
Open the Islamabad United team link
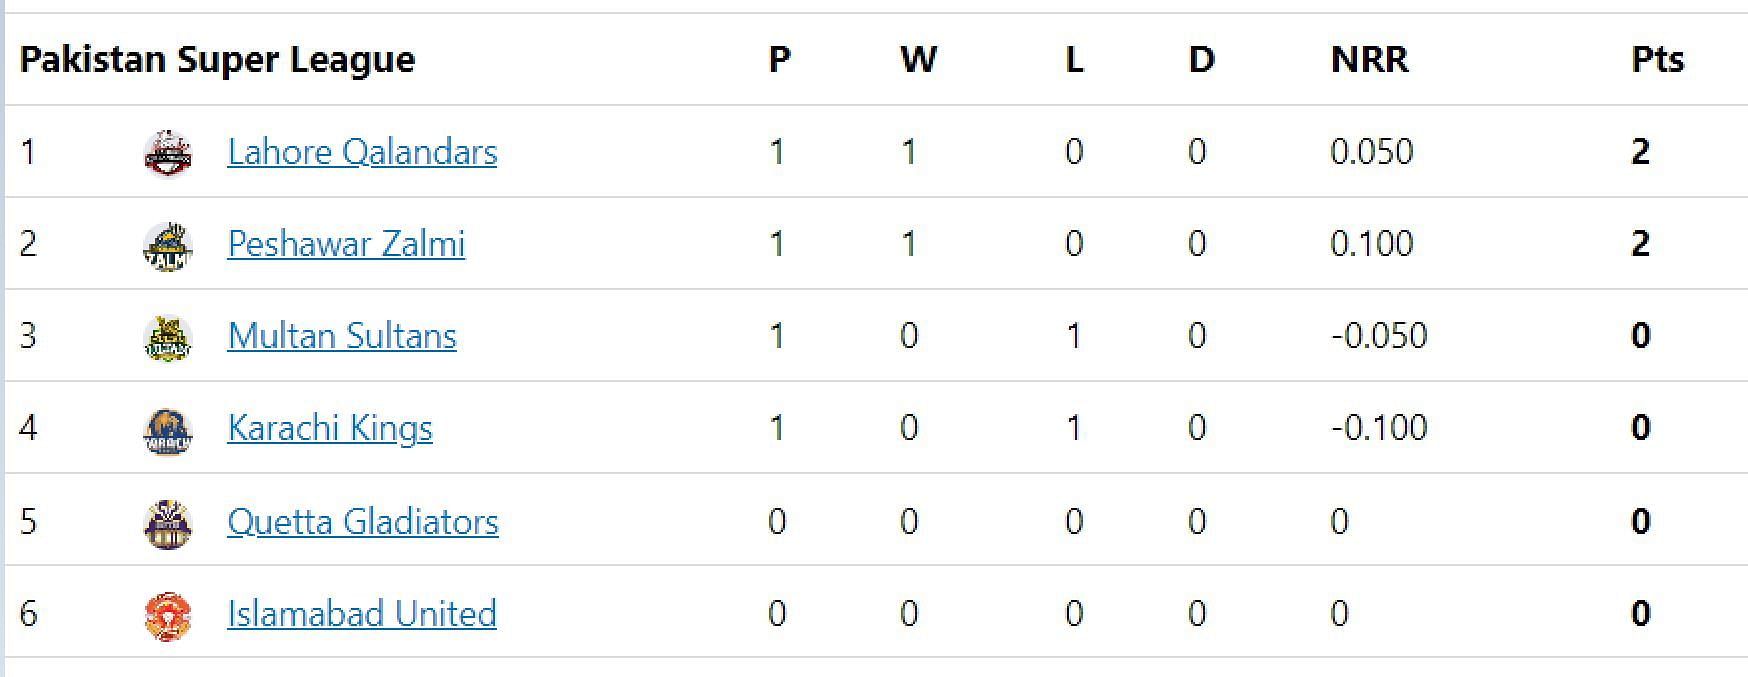[362, 613]
